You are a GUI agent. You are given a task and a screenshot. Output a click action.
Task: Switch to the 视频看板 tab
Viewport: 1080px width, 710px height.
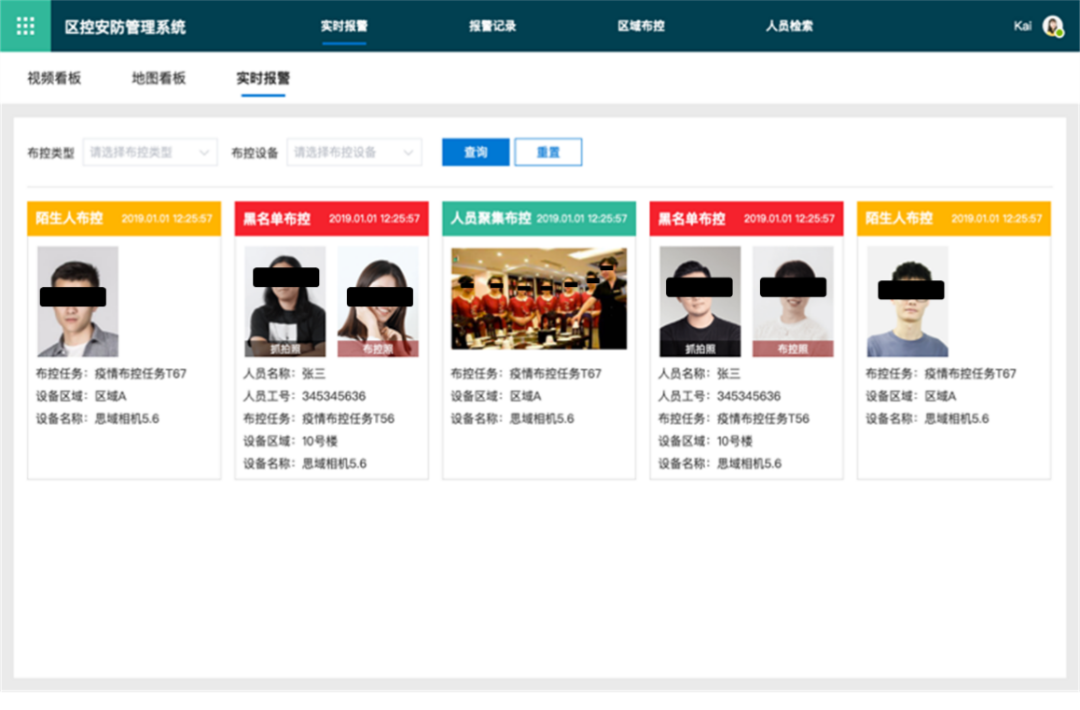coord(54,78)
